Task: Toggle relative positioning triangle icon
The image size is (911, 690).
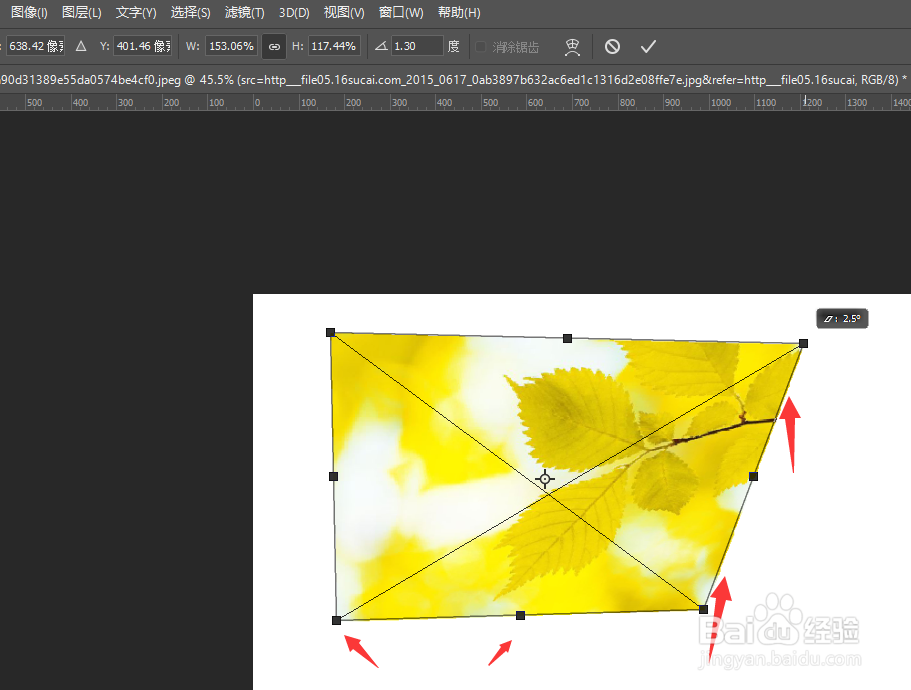Action: coord(81,46)
